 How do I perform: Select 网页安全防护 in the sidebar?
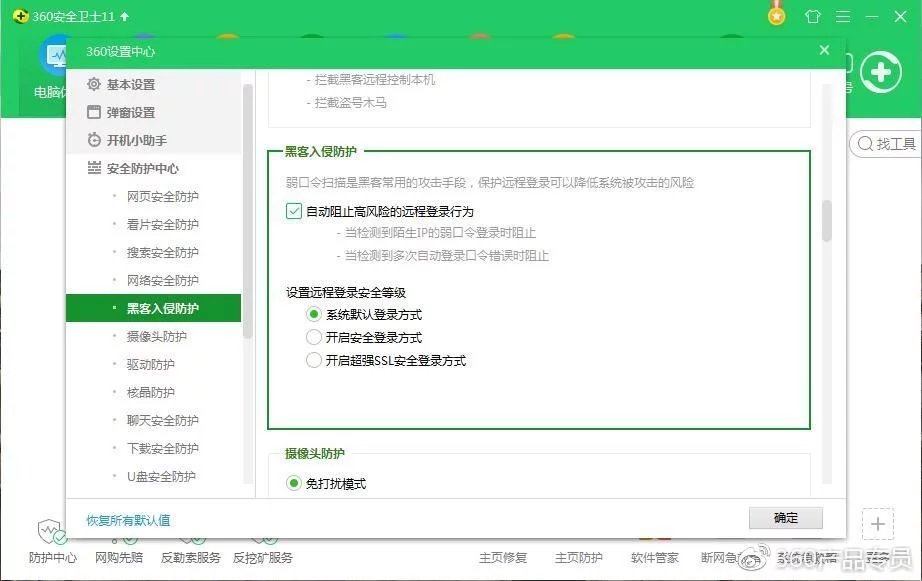tap(162, 196)
